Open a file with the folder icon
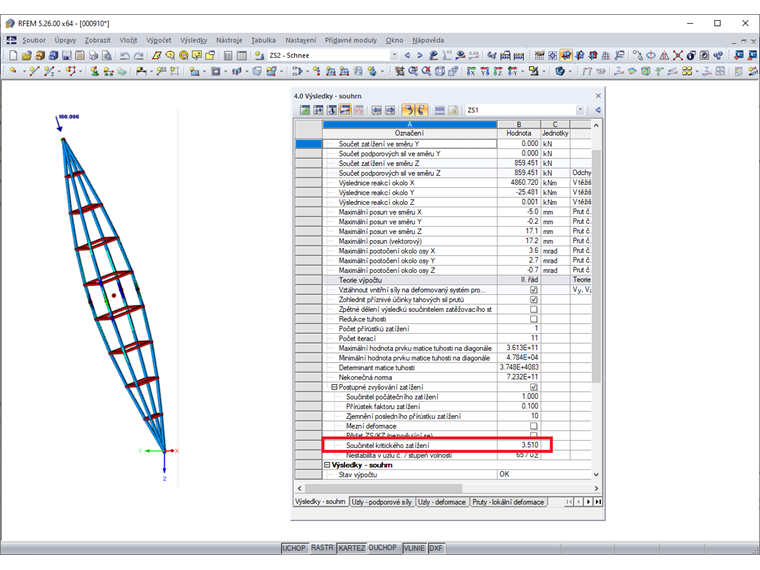The image size is (760, 570). (27, 55)
